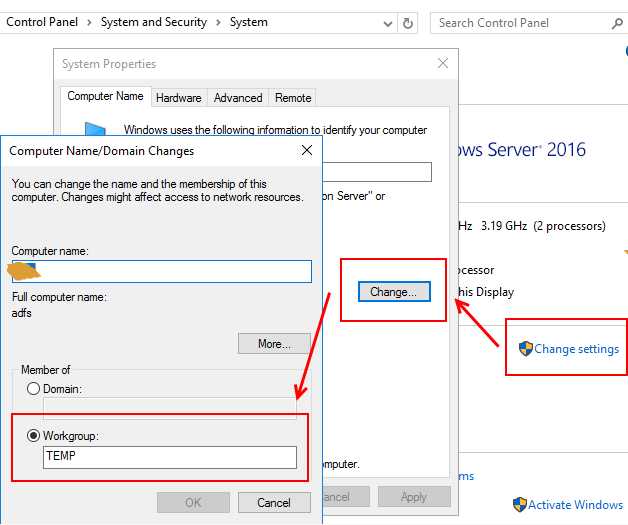Click the Workgroup field containing TEMP
Image resolution: width=628 pixels, height=525 pixels.
click(x=170, y=457)
